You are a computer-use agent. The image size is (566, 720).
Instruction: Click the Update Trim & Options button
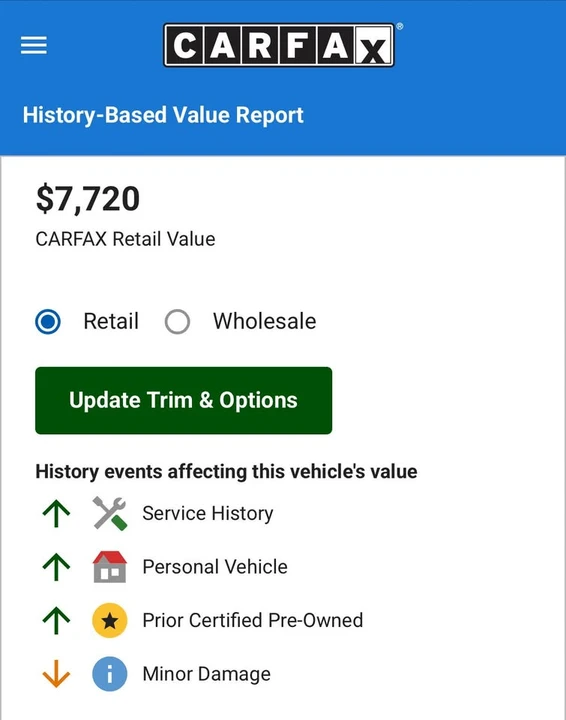(184, 400)
